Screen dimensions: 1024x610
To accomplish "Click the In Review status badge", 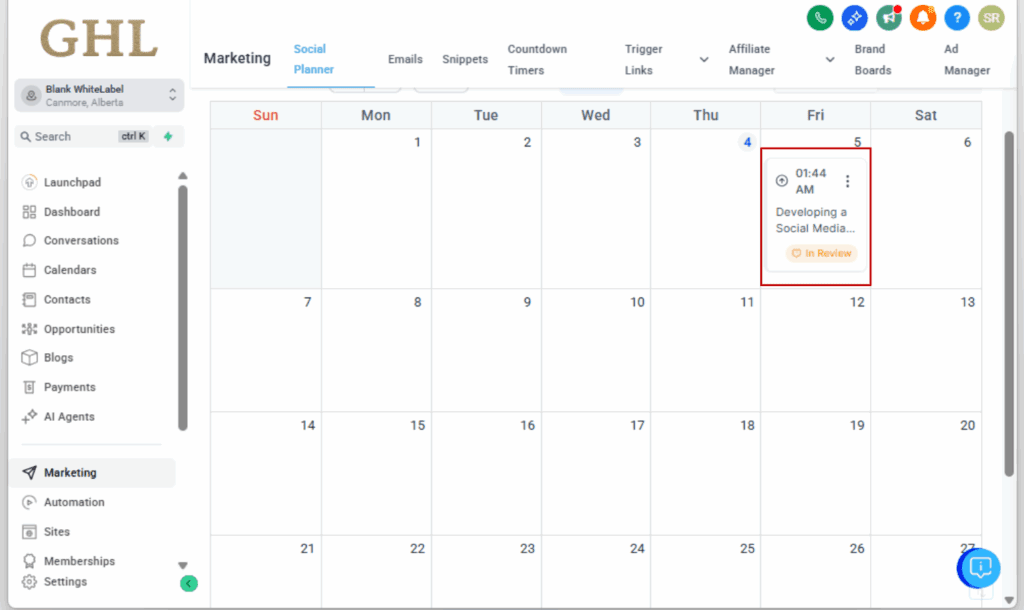I will [x=822, y=253].
